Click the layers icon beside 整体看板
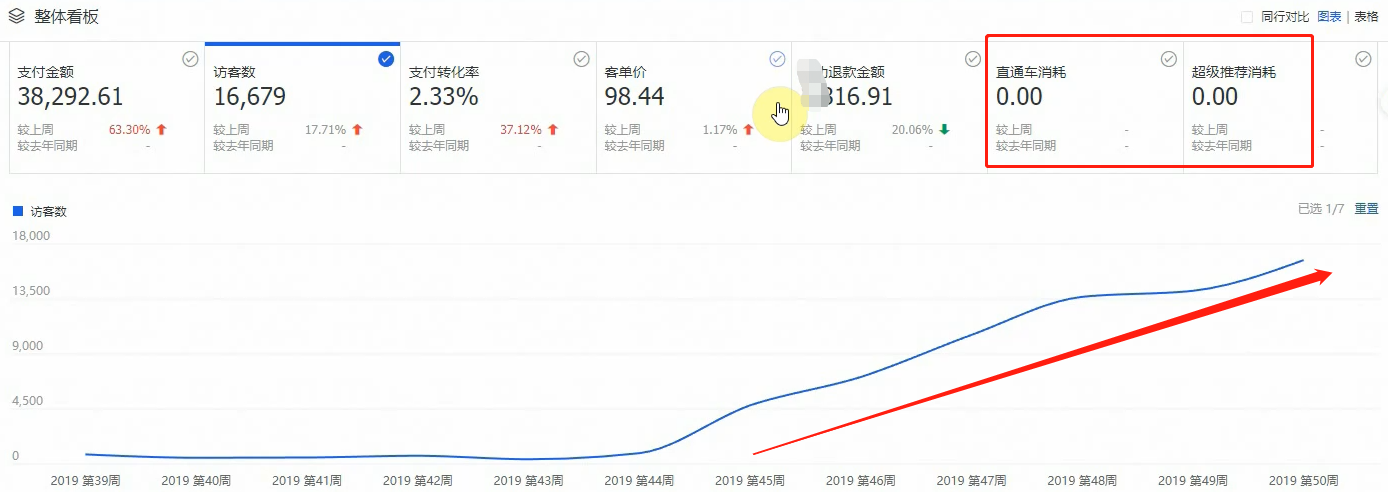The width and height of the screenshot is (1388, 492). pos(16,17)
